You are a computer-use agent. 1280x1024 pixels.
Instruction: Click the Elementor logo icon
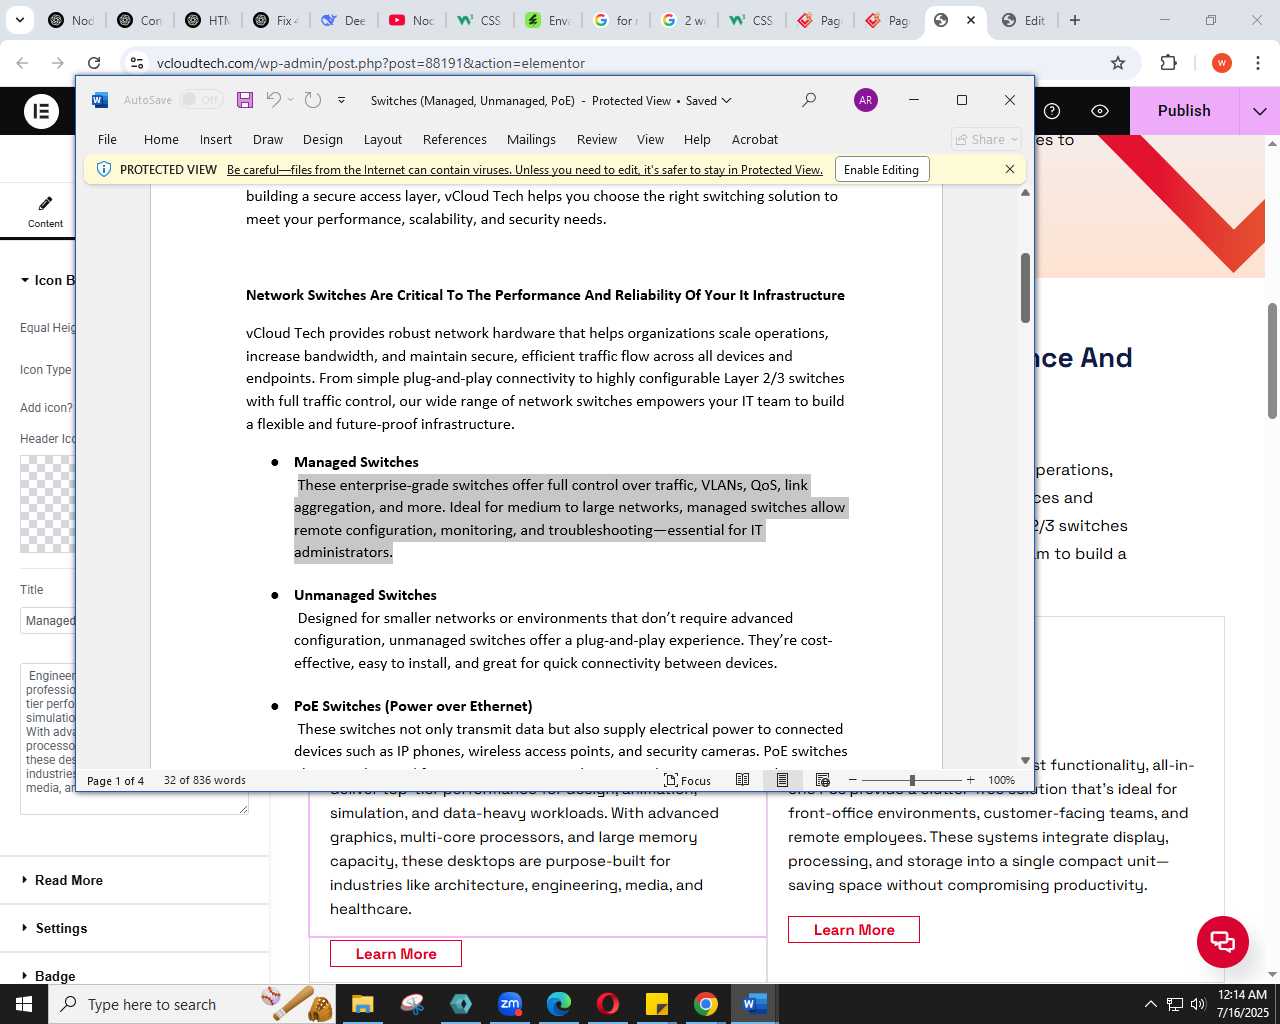coord(41,111)
